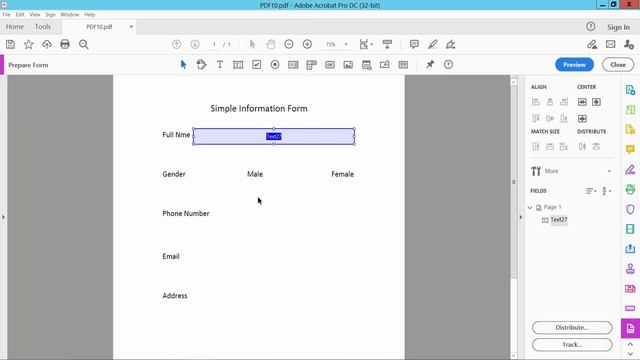640x360 pixels.
Task: Go to the next page with the down arrow
Action: pos(195,44)
